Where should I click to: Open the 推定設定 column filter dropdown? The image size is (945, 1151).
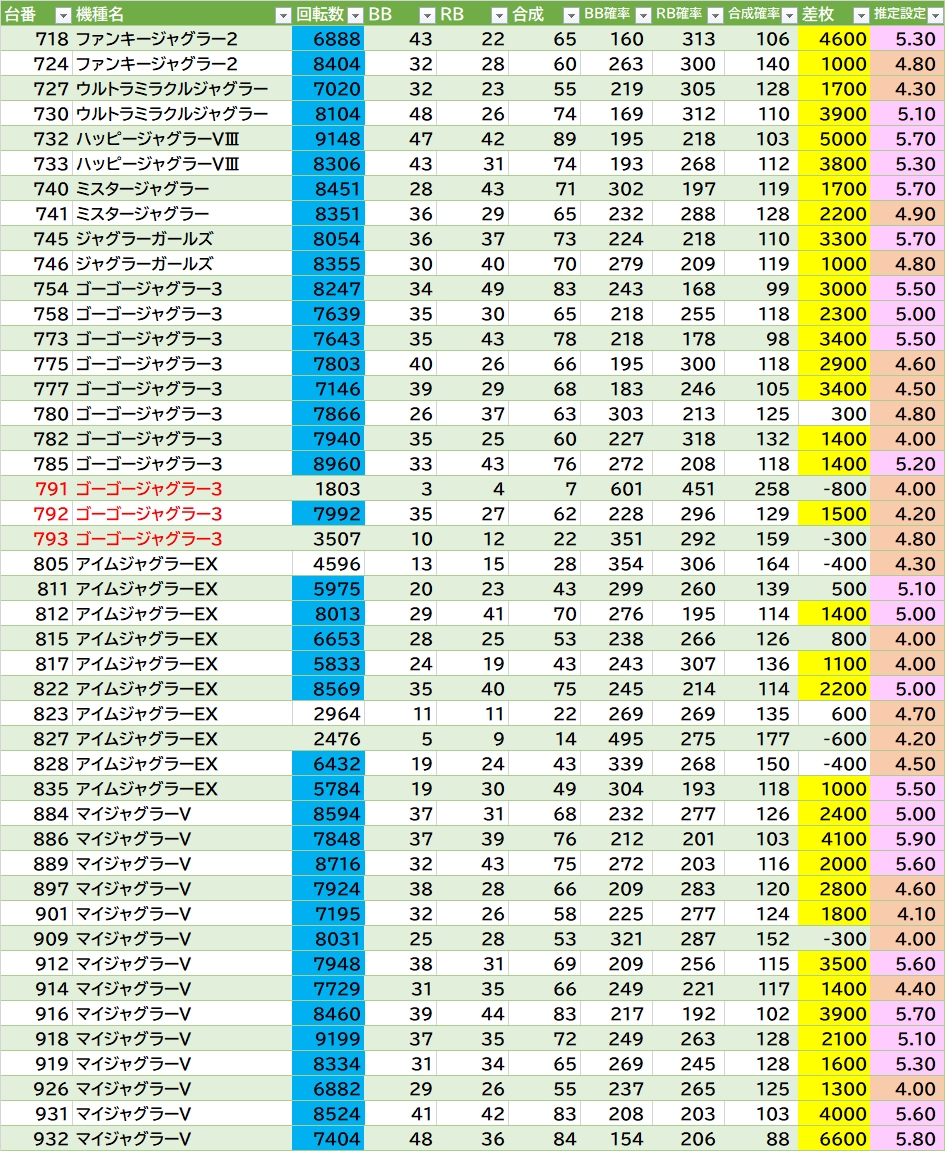click(x=935, y=15)
